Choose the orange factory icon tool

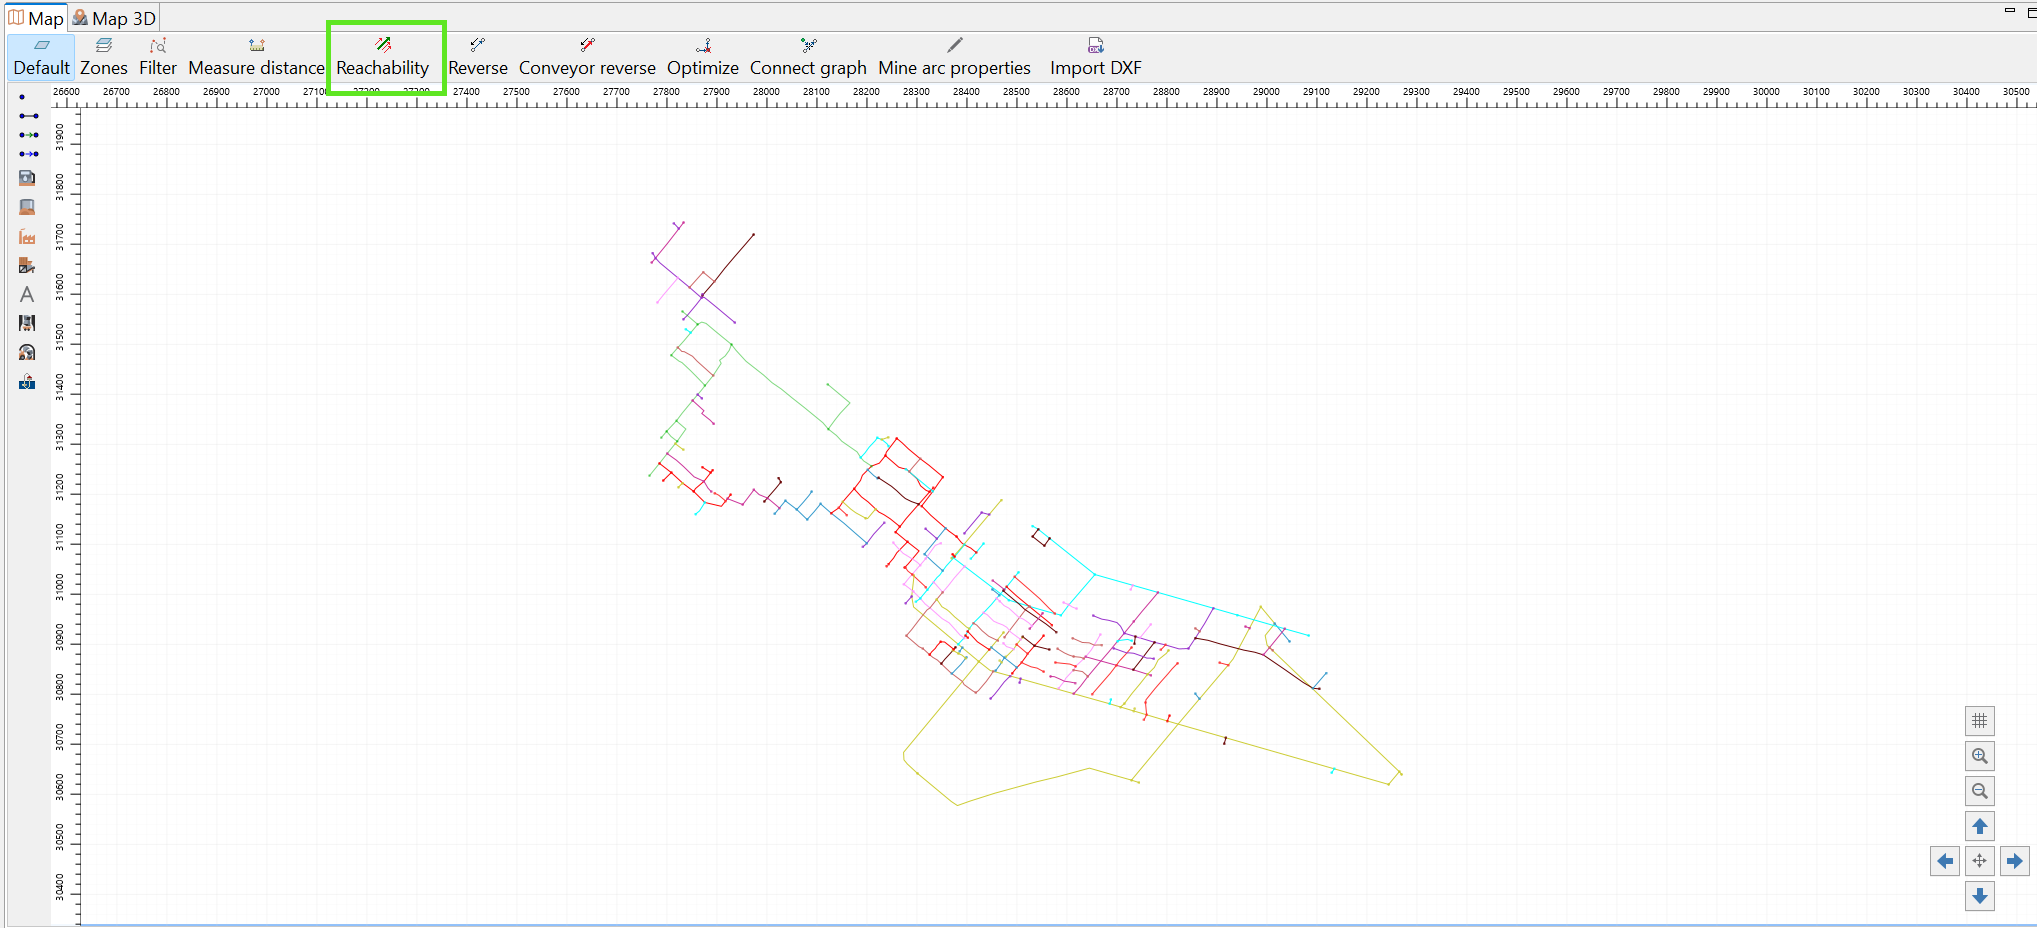tap(27, 236)
